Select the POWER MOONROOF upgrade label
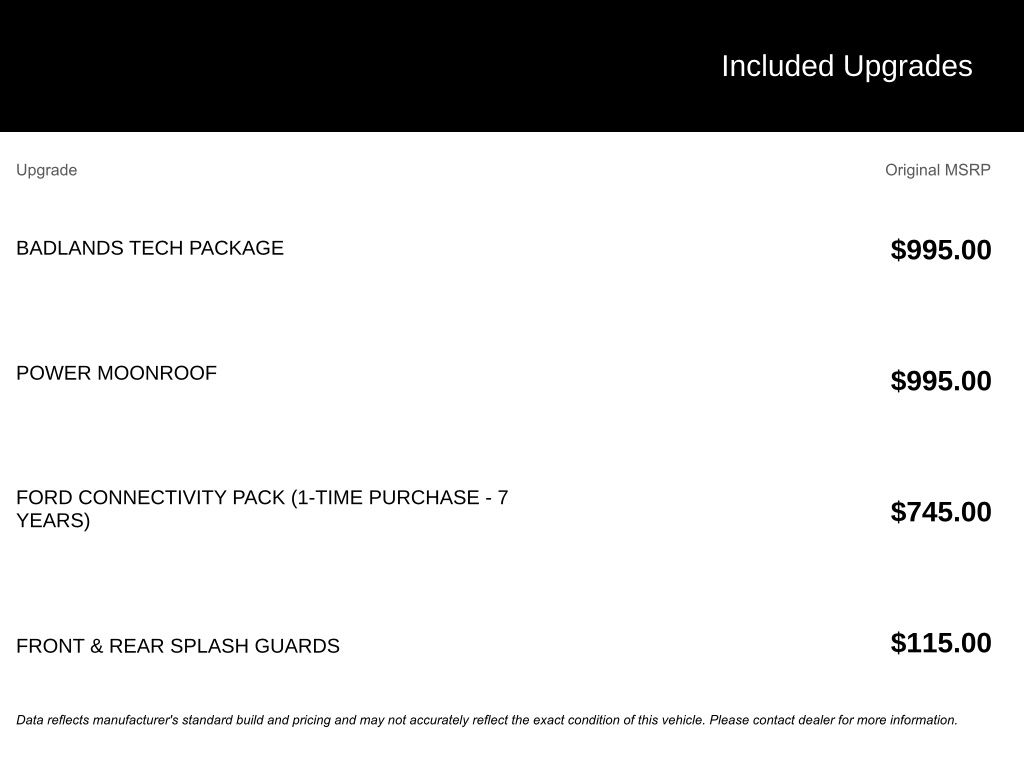The height and width of the screenshot is (768, 1024). (116, 373)
